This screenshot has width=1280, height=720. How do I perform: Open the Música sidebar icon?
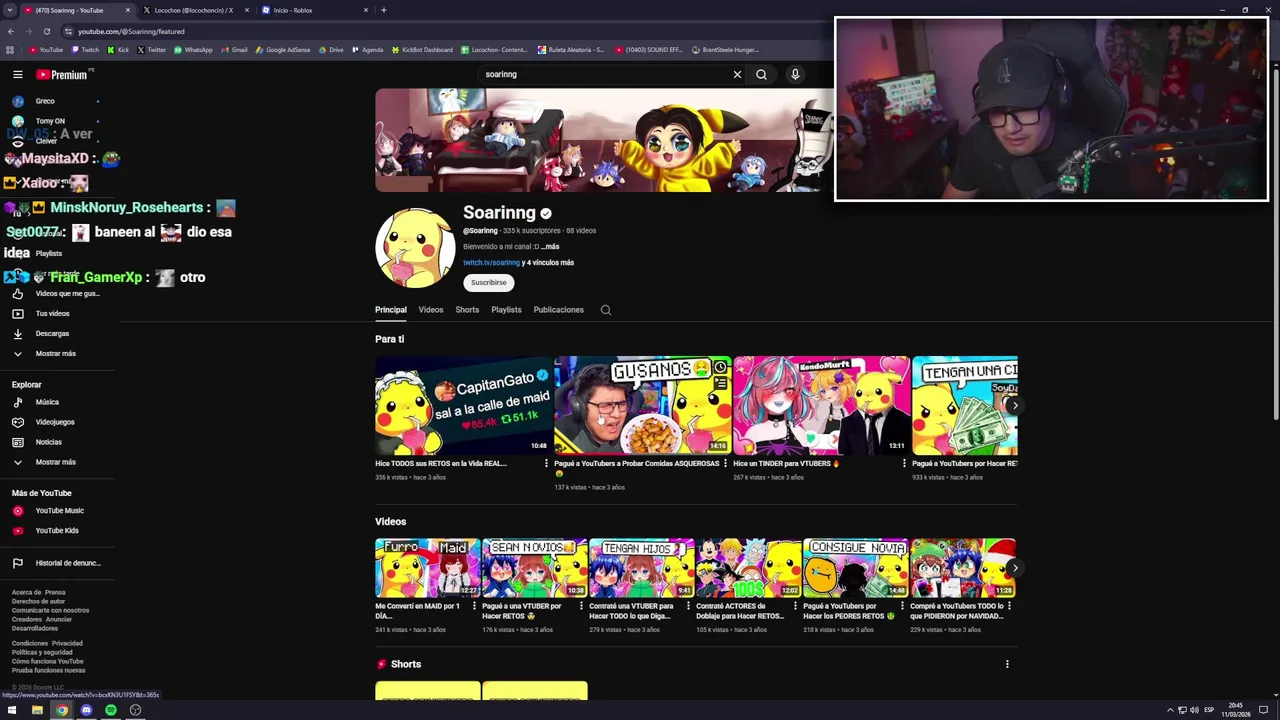click(17, 402)
